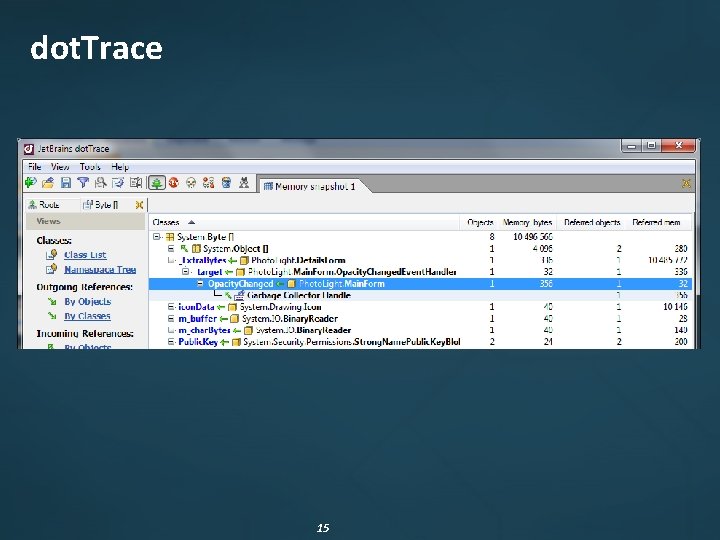Click the JetBrains dotTrace title icon
Image resolution: width=720 pixels, height=540 pixels.
click(x=29, y=148)
